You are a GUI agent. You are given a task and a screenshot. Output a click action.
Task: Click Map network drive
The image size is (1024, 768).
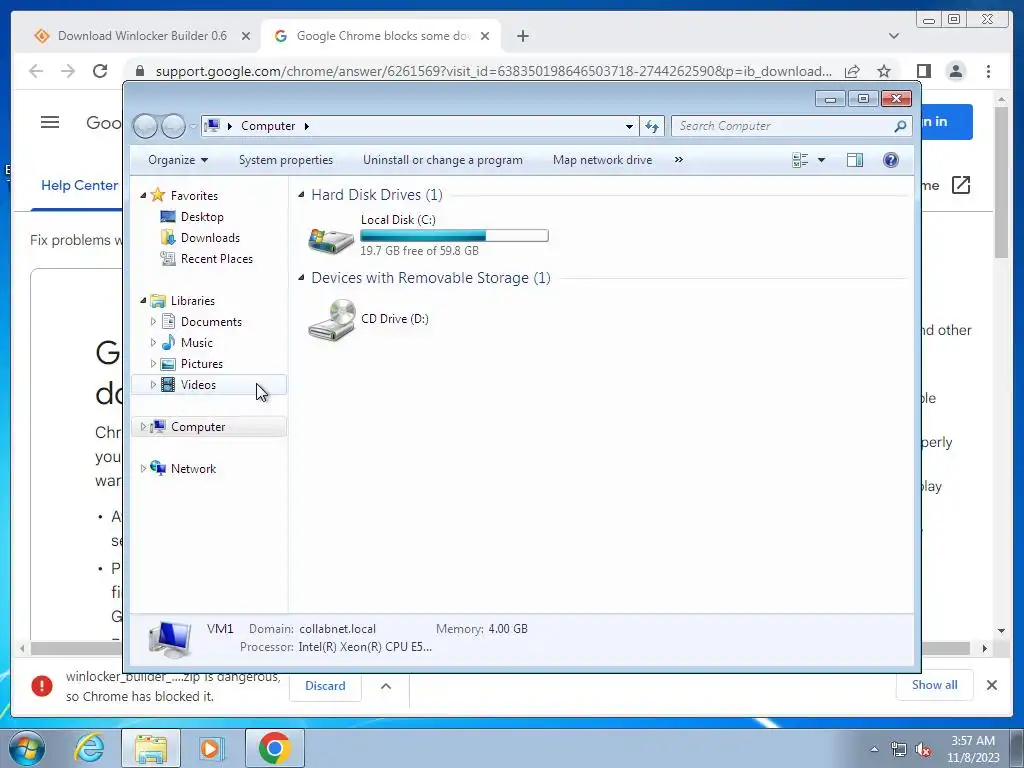[602, 160]
